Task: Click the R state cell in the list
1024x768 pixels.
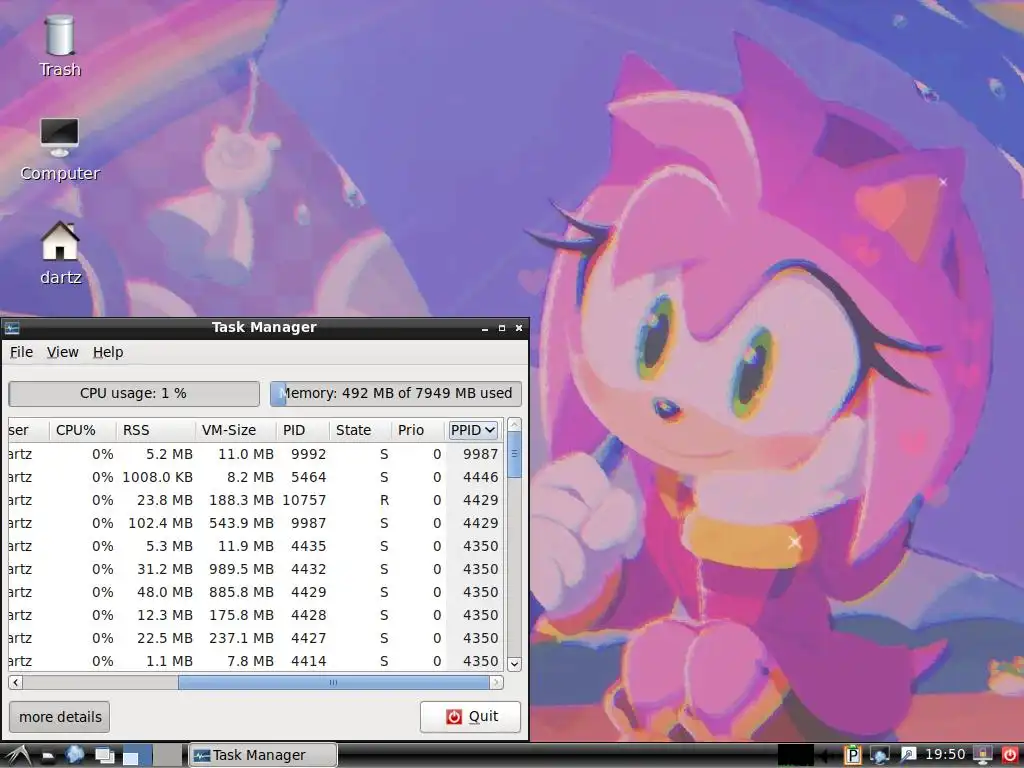Action: click(x=384, y=500)
